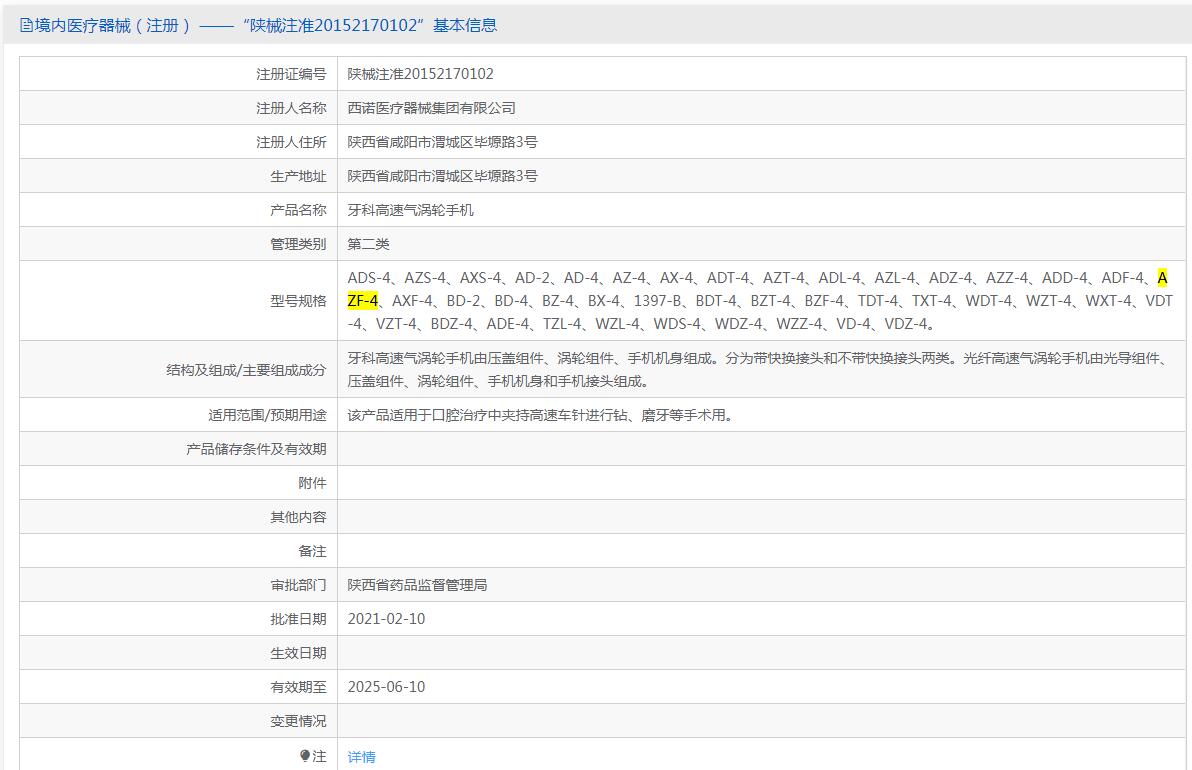Click the header title 境内医疗器械（注册）
The width and height of the screenshot is (1192, 770).
(113, 26)
